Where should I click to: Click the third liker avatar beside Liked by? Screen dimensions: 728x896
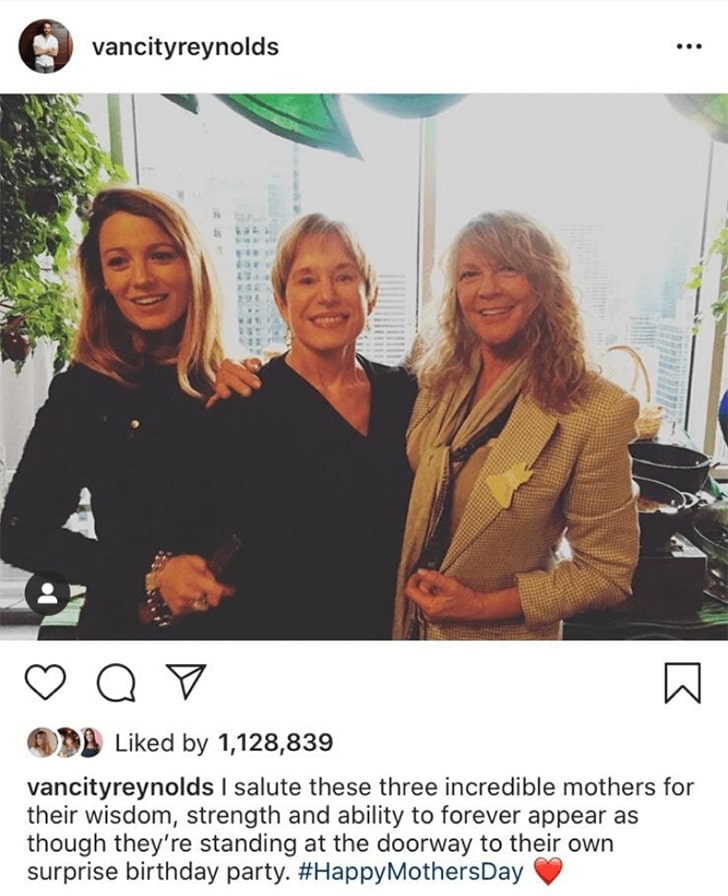89,743
